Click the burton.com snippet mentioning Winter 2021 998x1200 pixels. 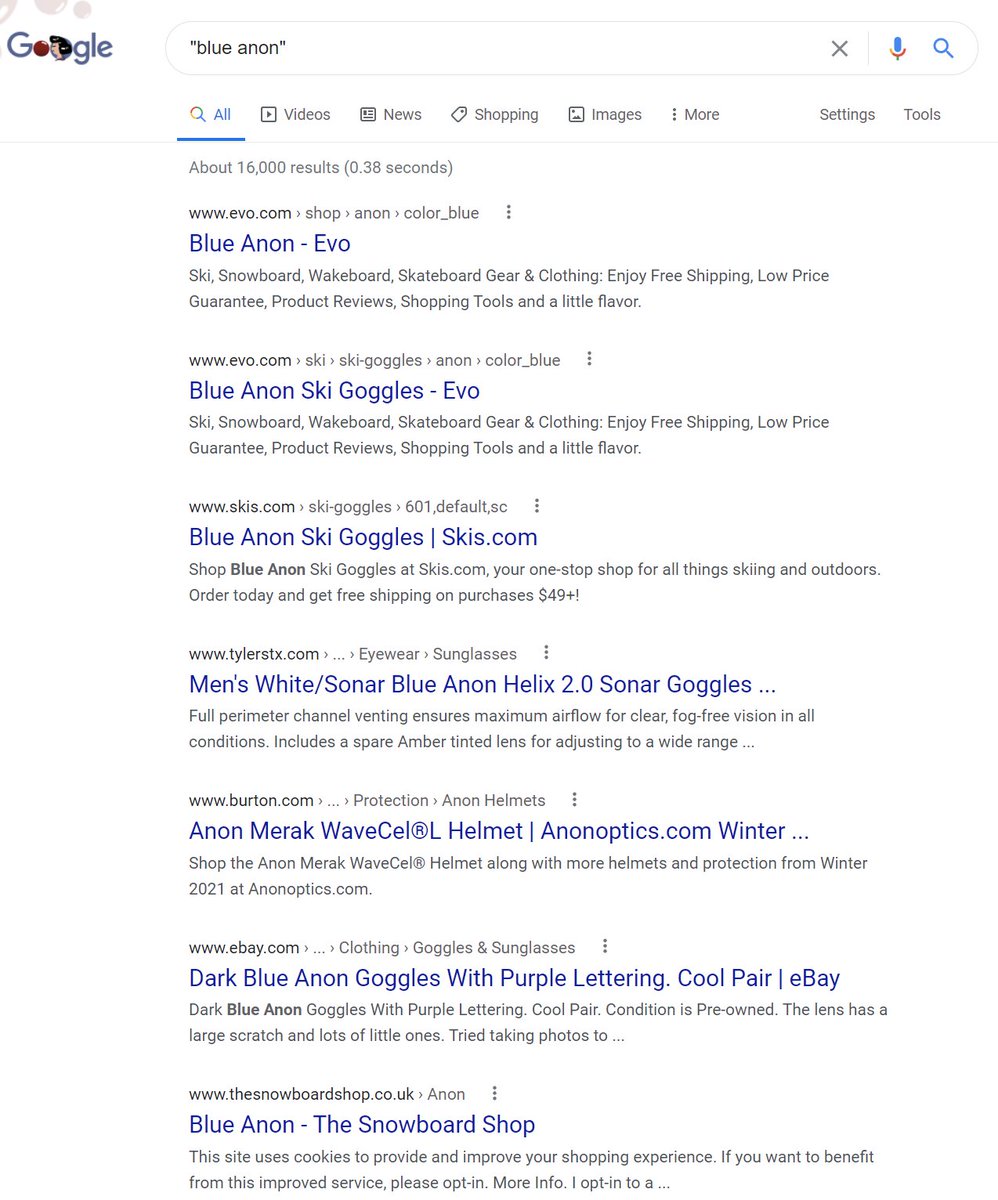click(528, 876)
